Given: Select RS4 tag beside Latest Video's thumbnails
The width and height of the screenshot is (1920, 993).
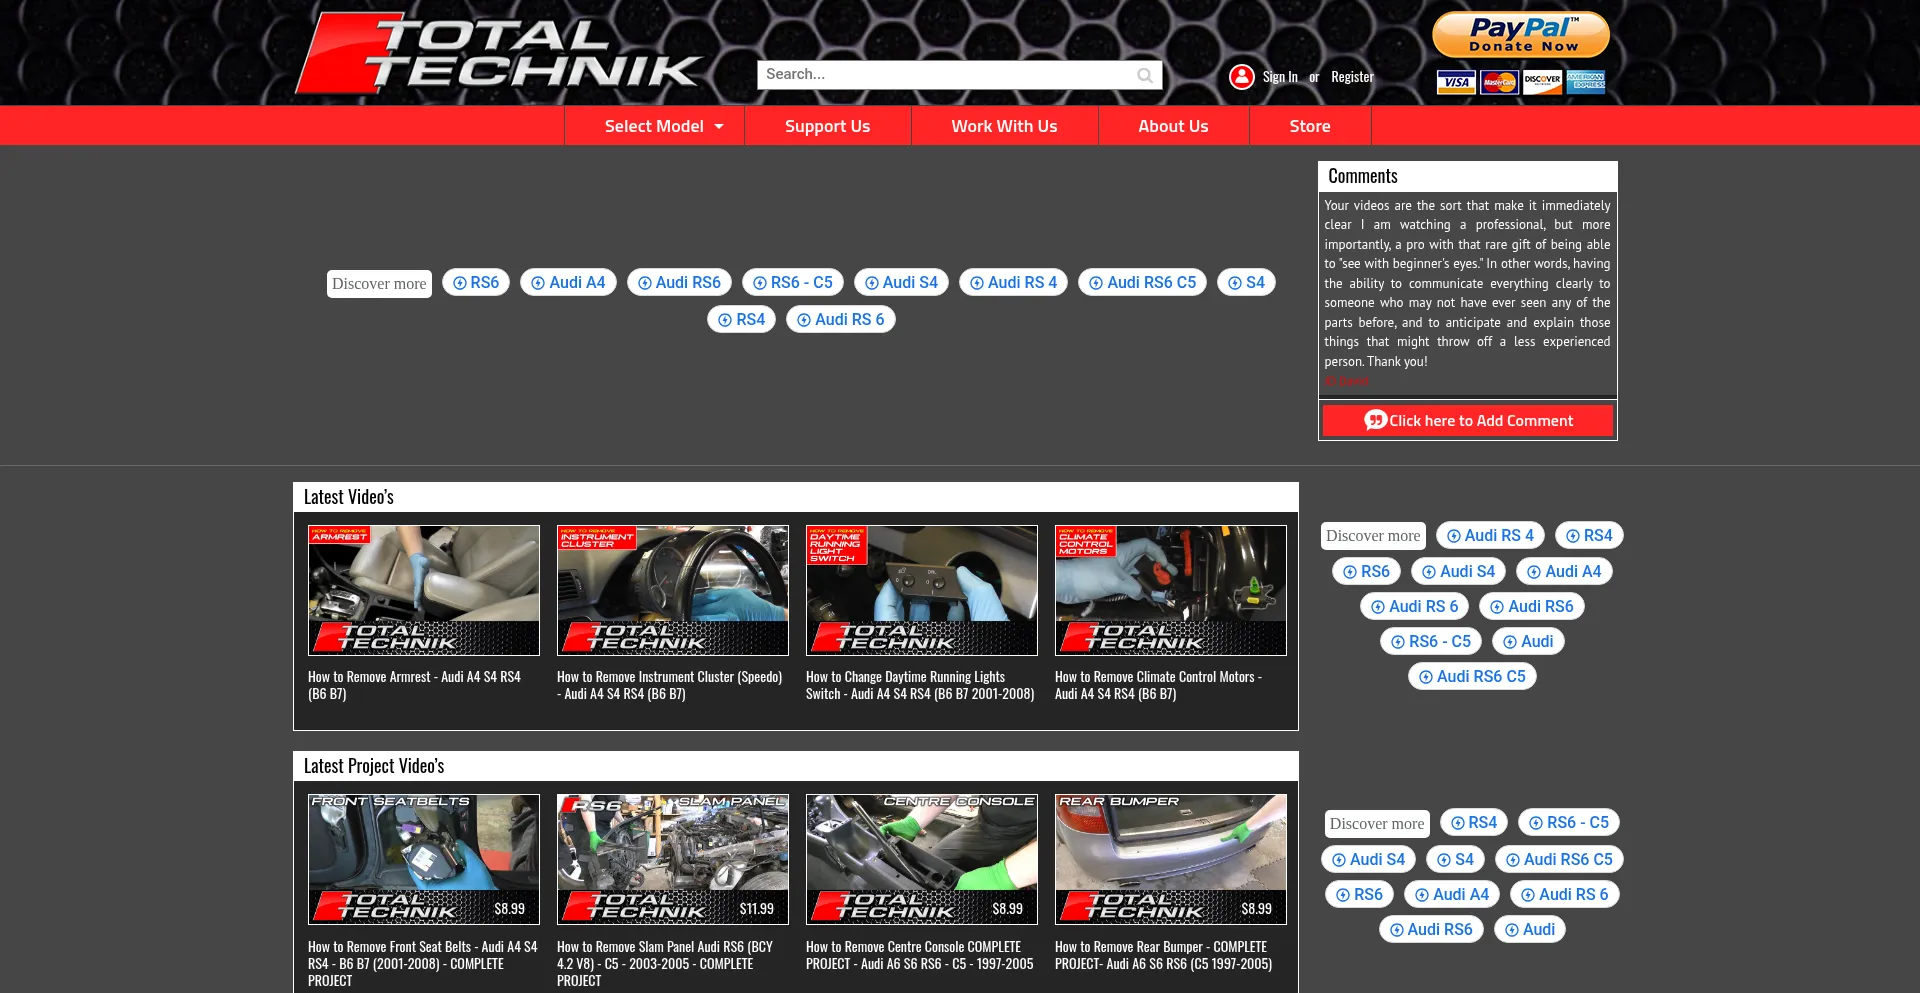Looking at the screenshot, I should tap(1589, 536).
